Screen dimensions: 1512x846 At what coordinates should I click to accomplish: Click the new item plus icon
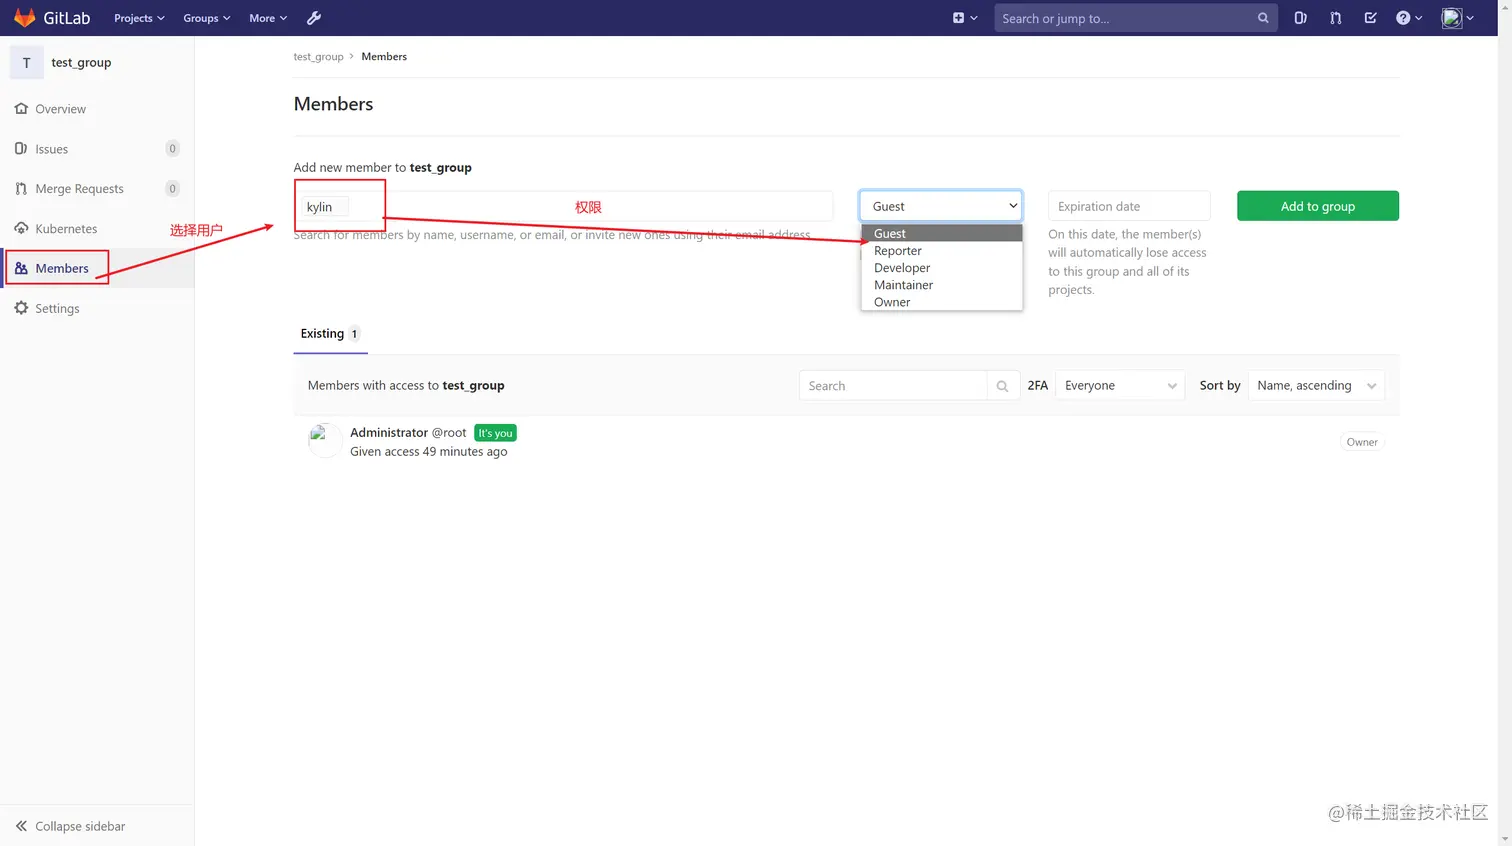coord(959,18)
